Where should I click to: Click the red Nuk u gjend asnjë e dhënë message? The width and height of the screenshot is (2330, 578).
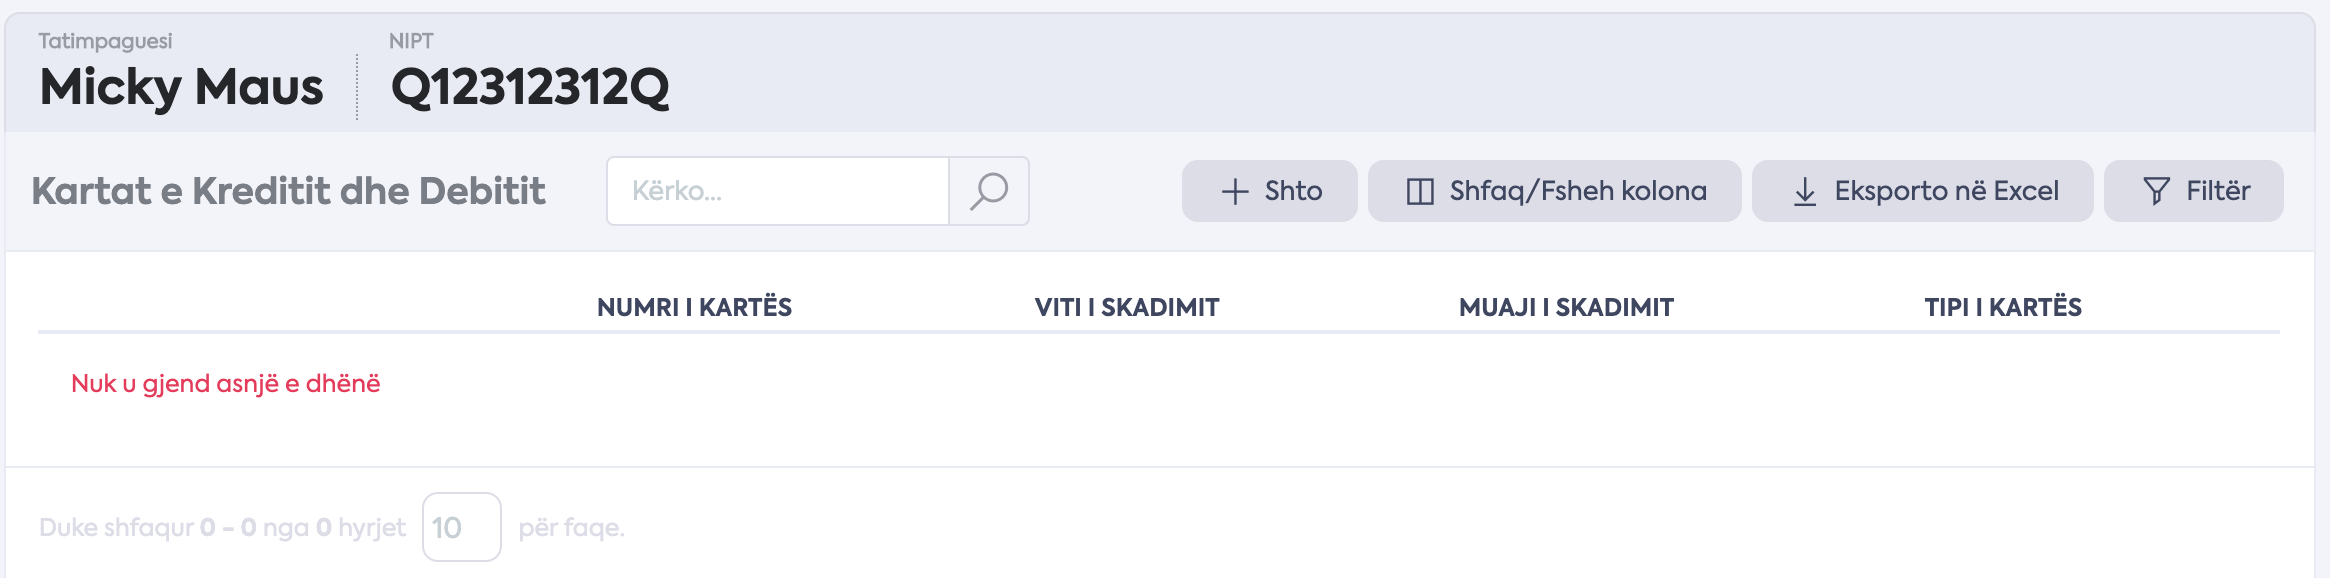click(x=225, y=384)
